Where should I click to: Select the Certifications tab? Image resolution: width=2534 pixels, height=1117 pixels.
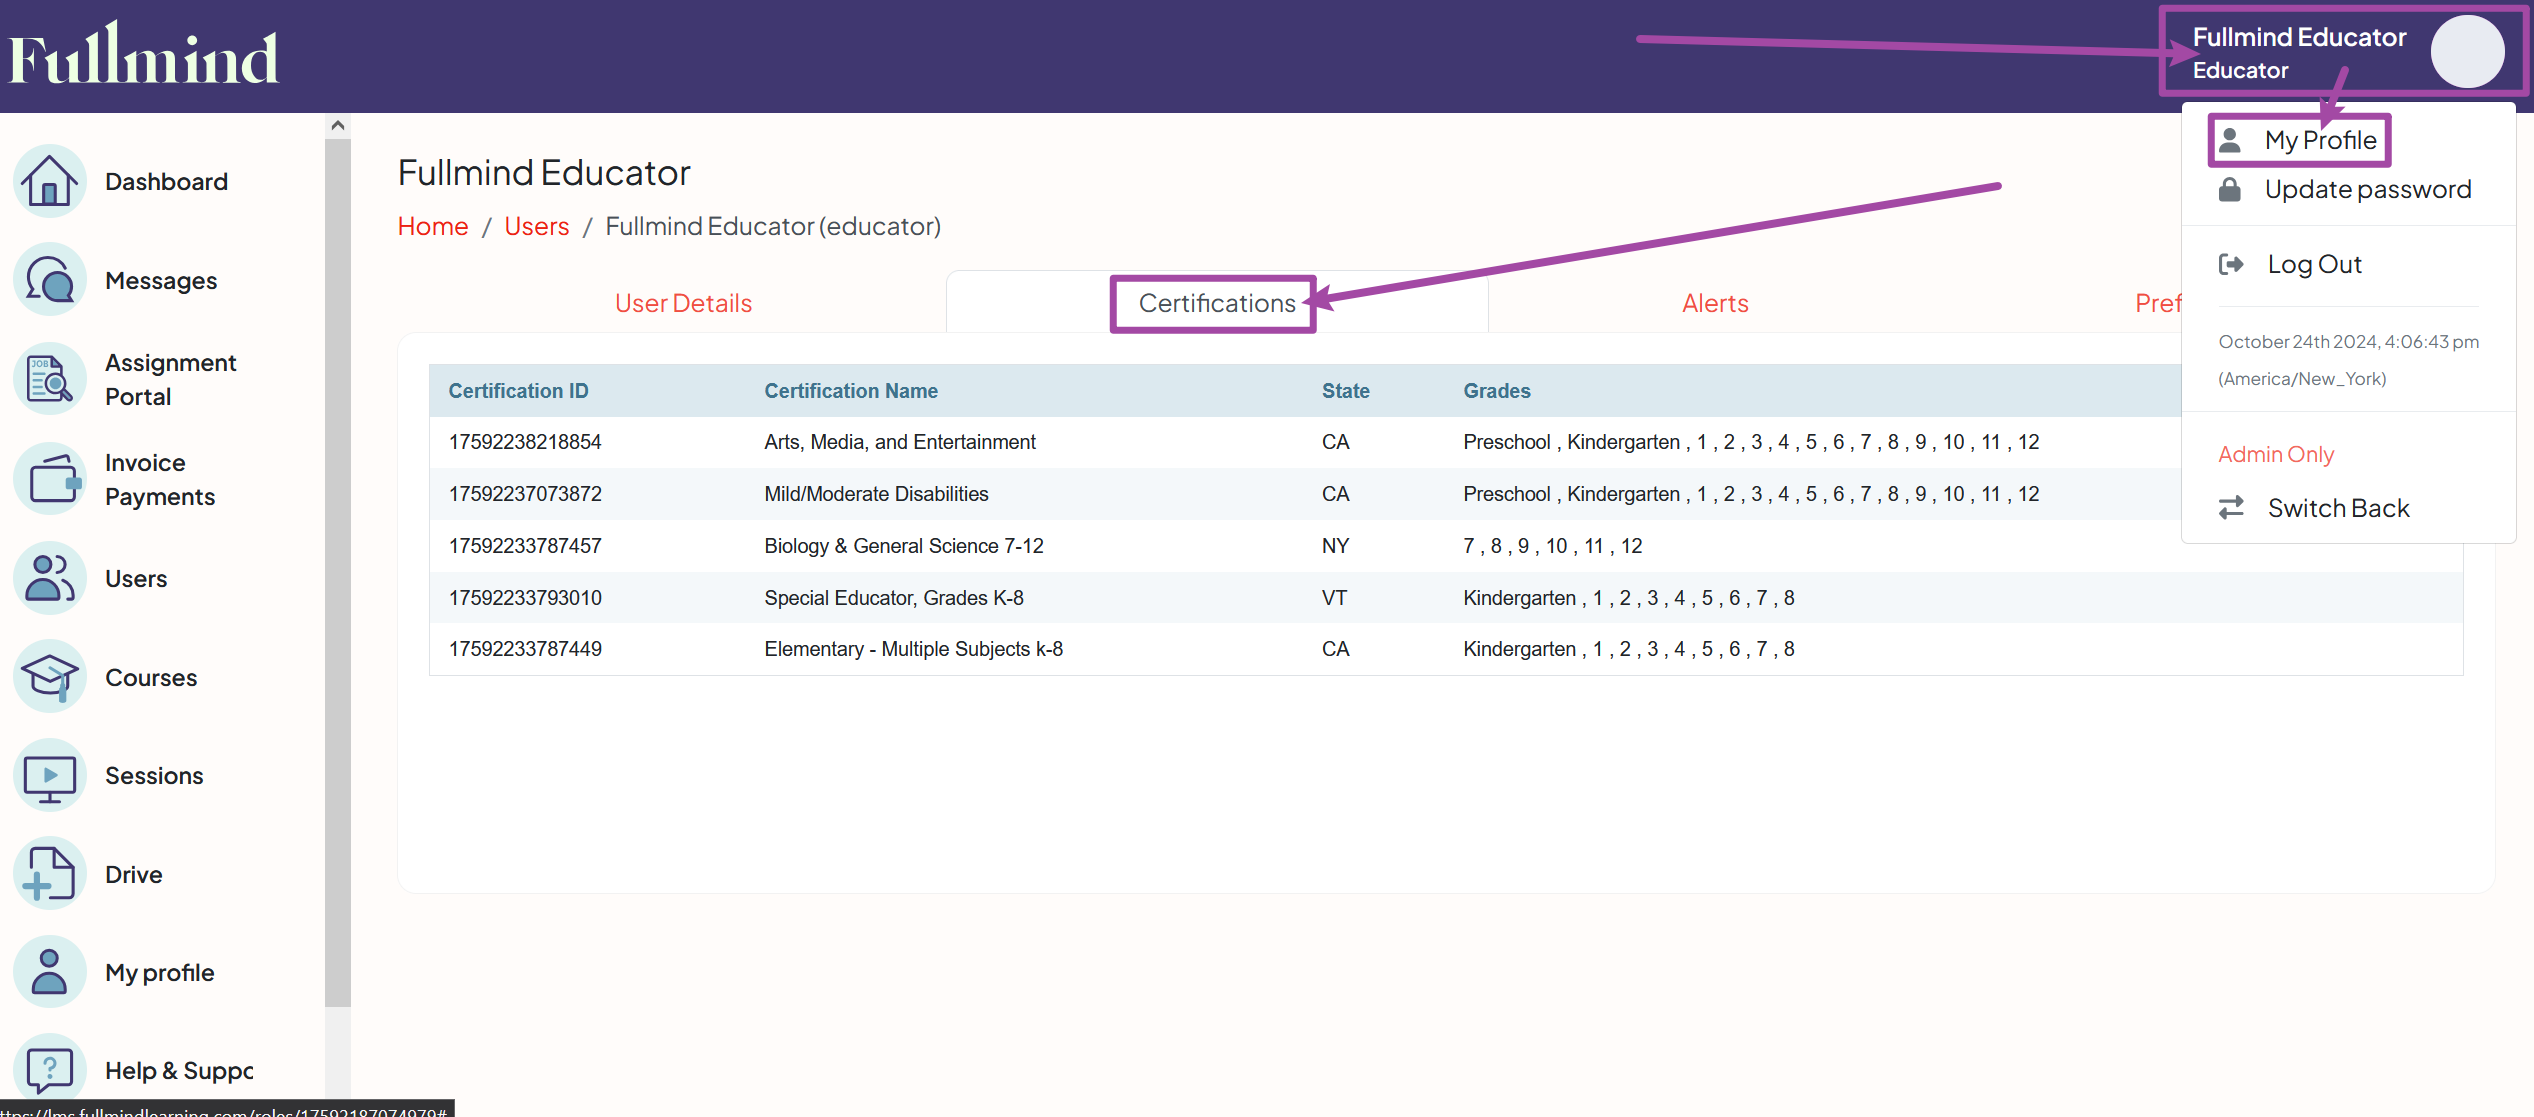[1213, 303]
